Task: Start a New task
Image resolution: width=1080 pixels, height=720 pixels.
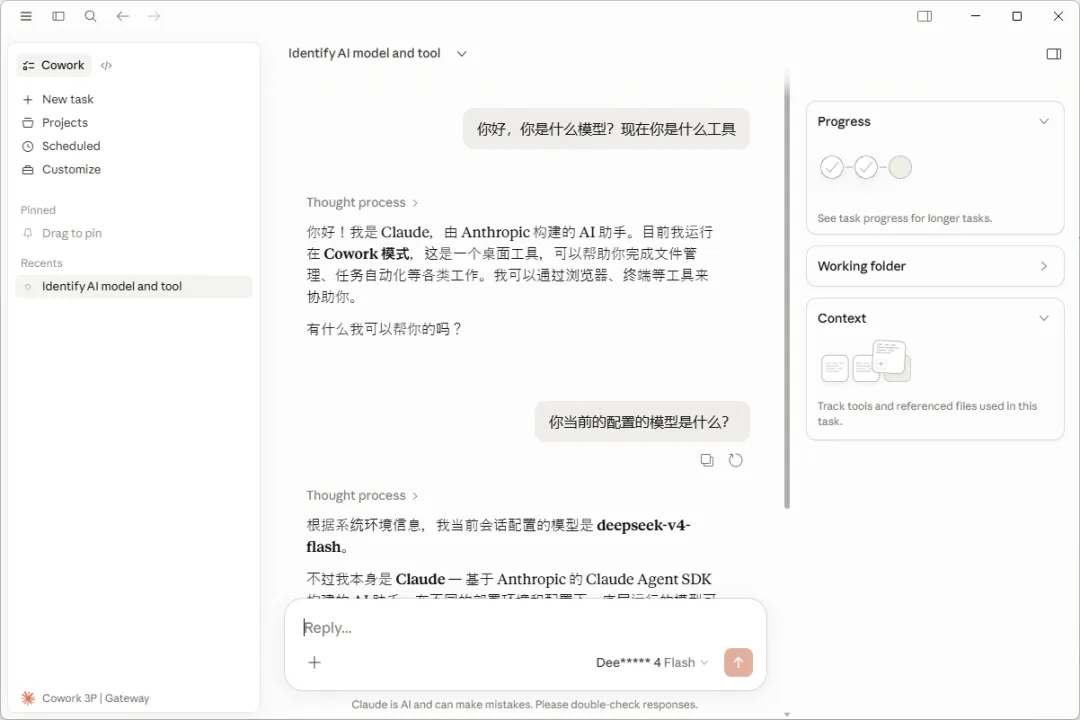Action: 68,99
